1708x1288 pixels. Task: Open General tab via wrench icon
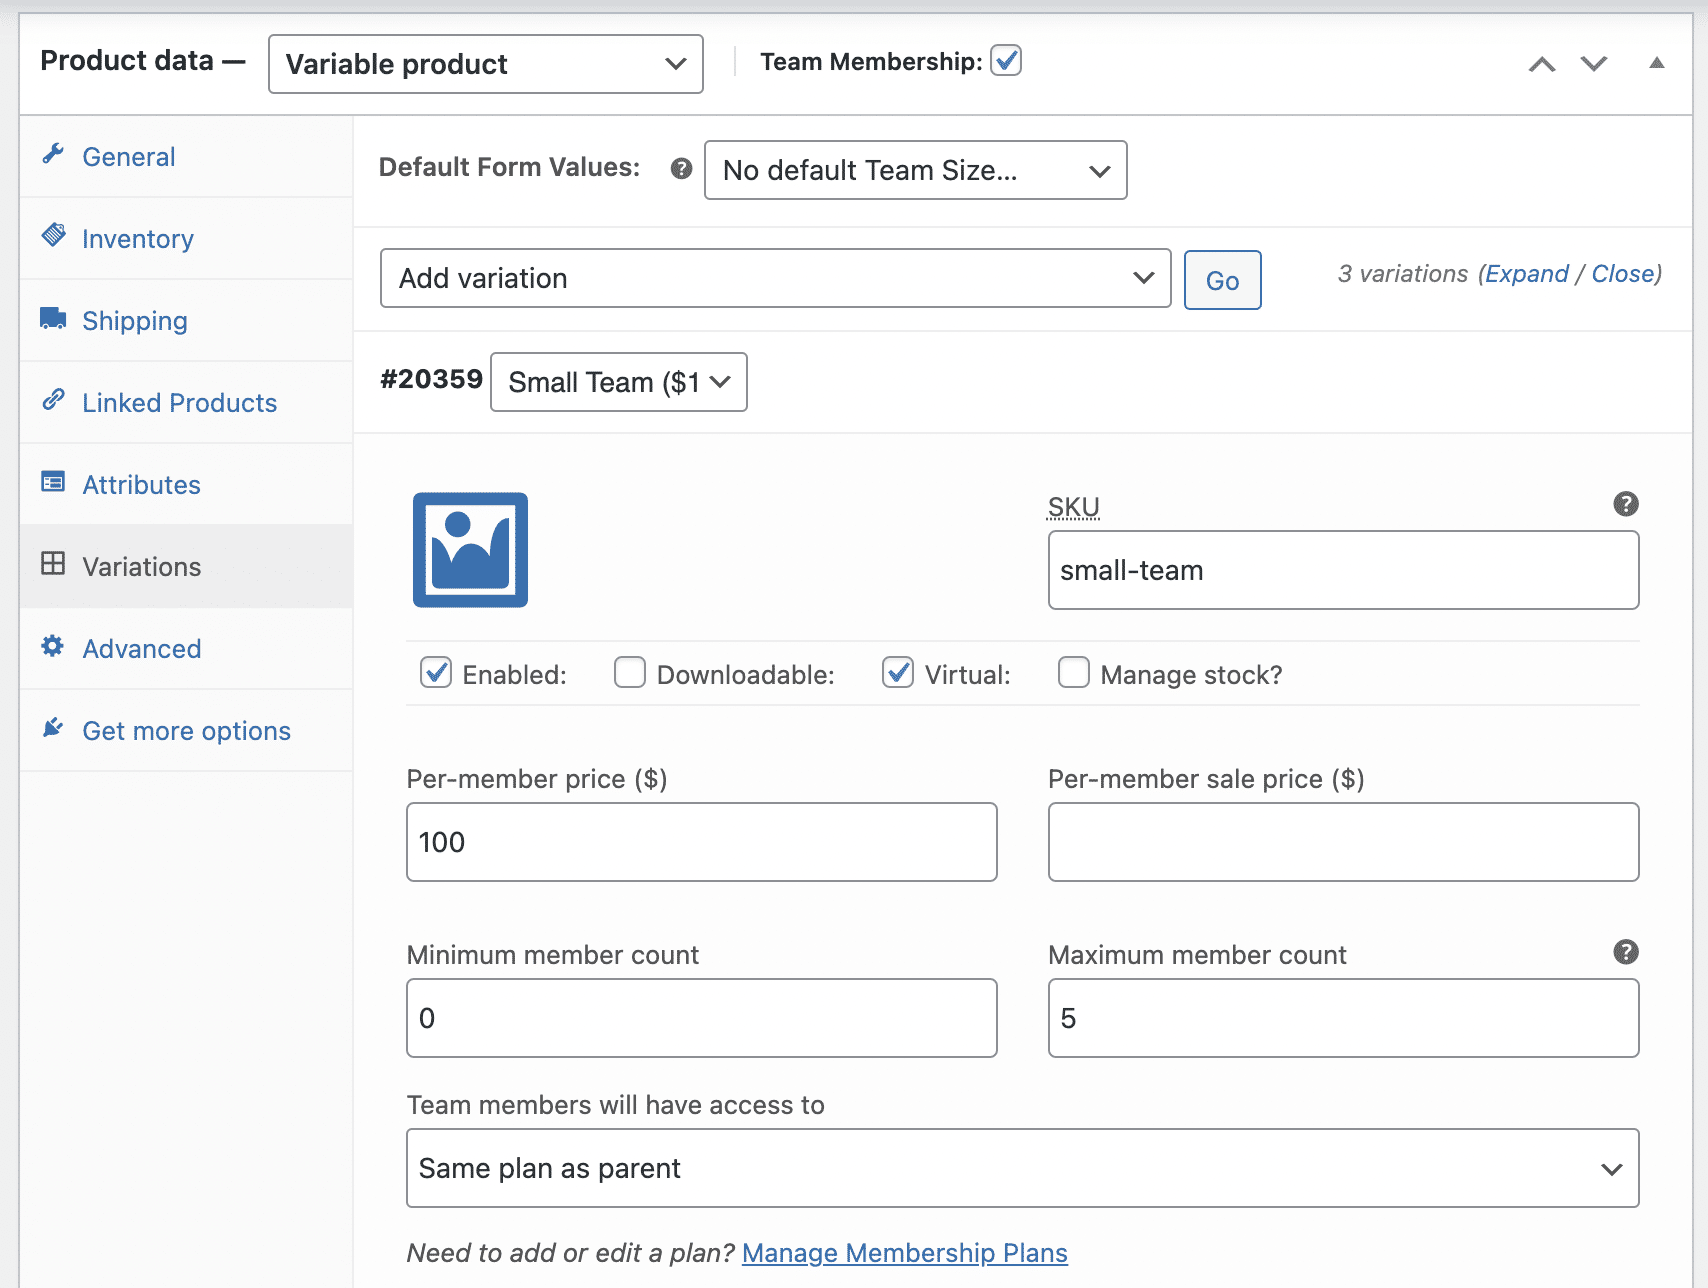(54, 155)
